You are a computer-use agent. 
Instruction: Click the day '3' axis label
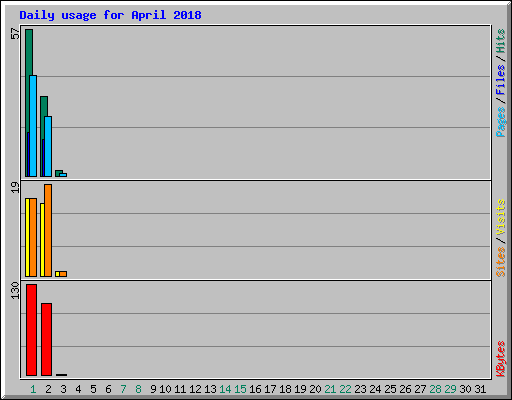63,389
